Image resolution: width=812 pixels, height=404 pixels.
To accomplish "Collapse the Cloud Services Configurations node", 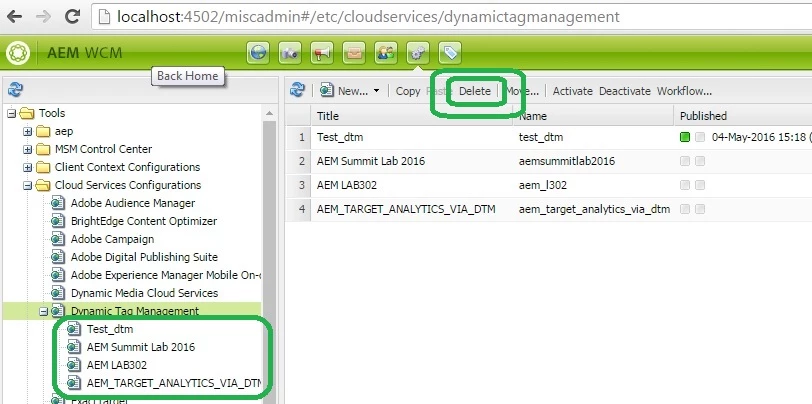I will point(27,185).
